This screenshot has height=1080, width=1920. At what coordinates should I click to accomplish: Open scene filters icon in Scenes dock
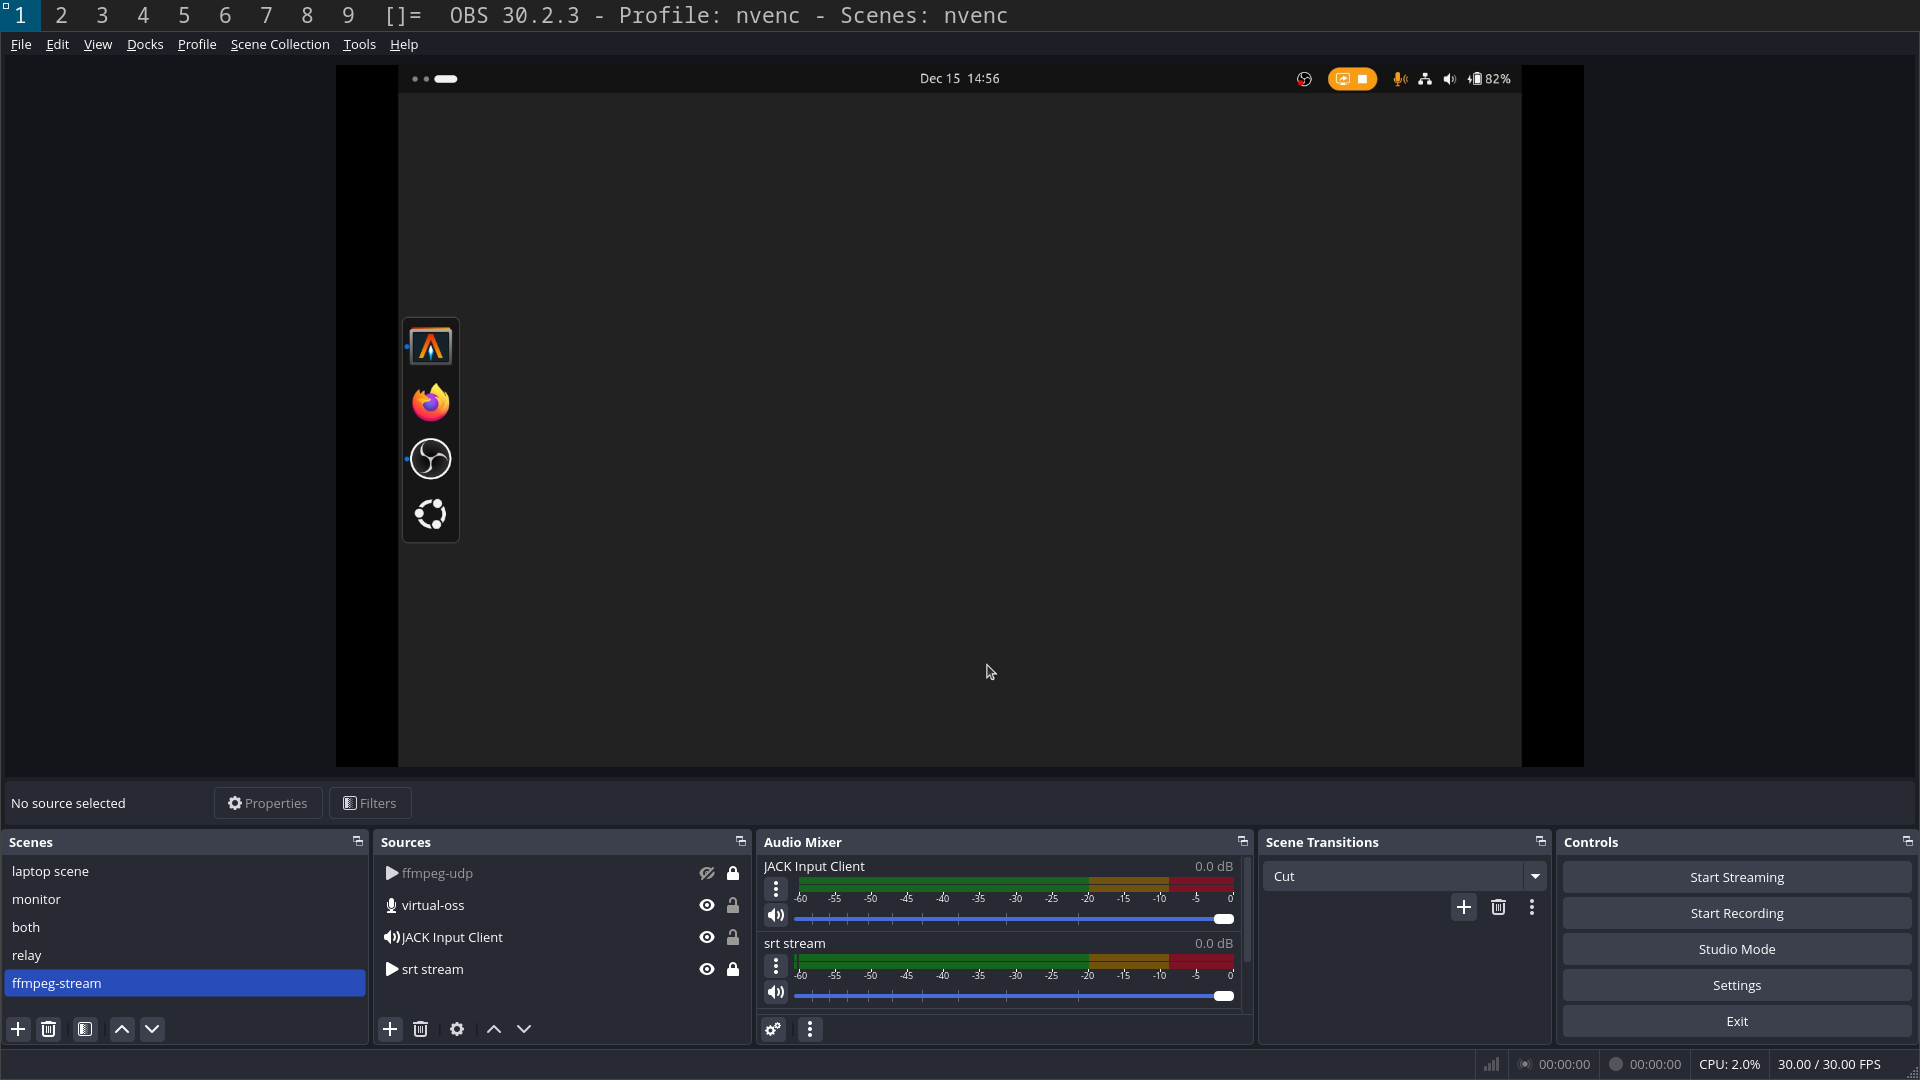tap(85, 1029)
